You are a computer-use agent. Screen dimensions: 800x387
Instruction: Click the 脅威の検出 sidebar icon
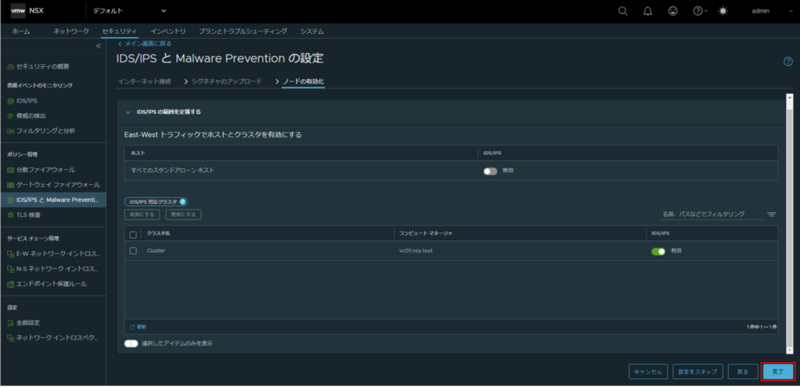pos(10,116)
